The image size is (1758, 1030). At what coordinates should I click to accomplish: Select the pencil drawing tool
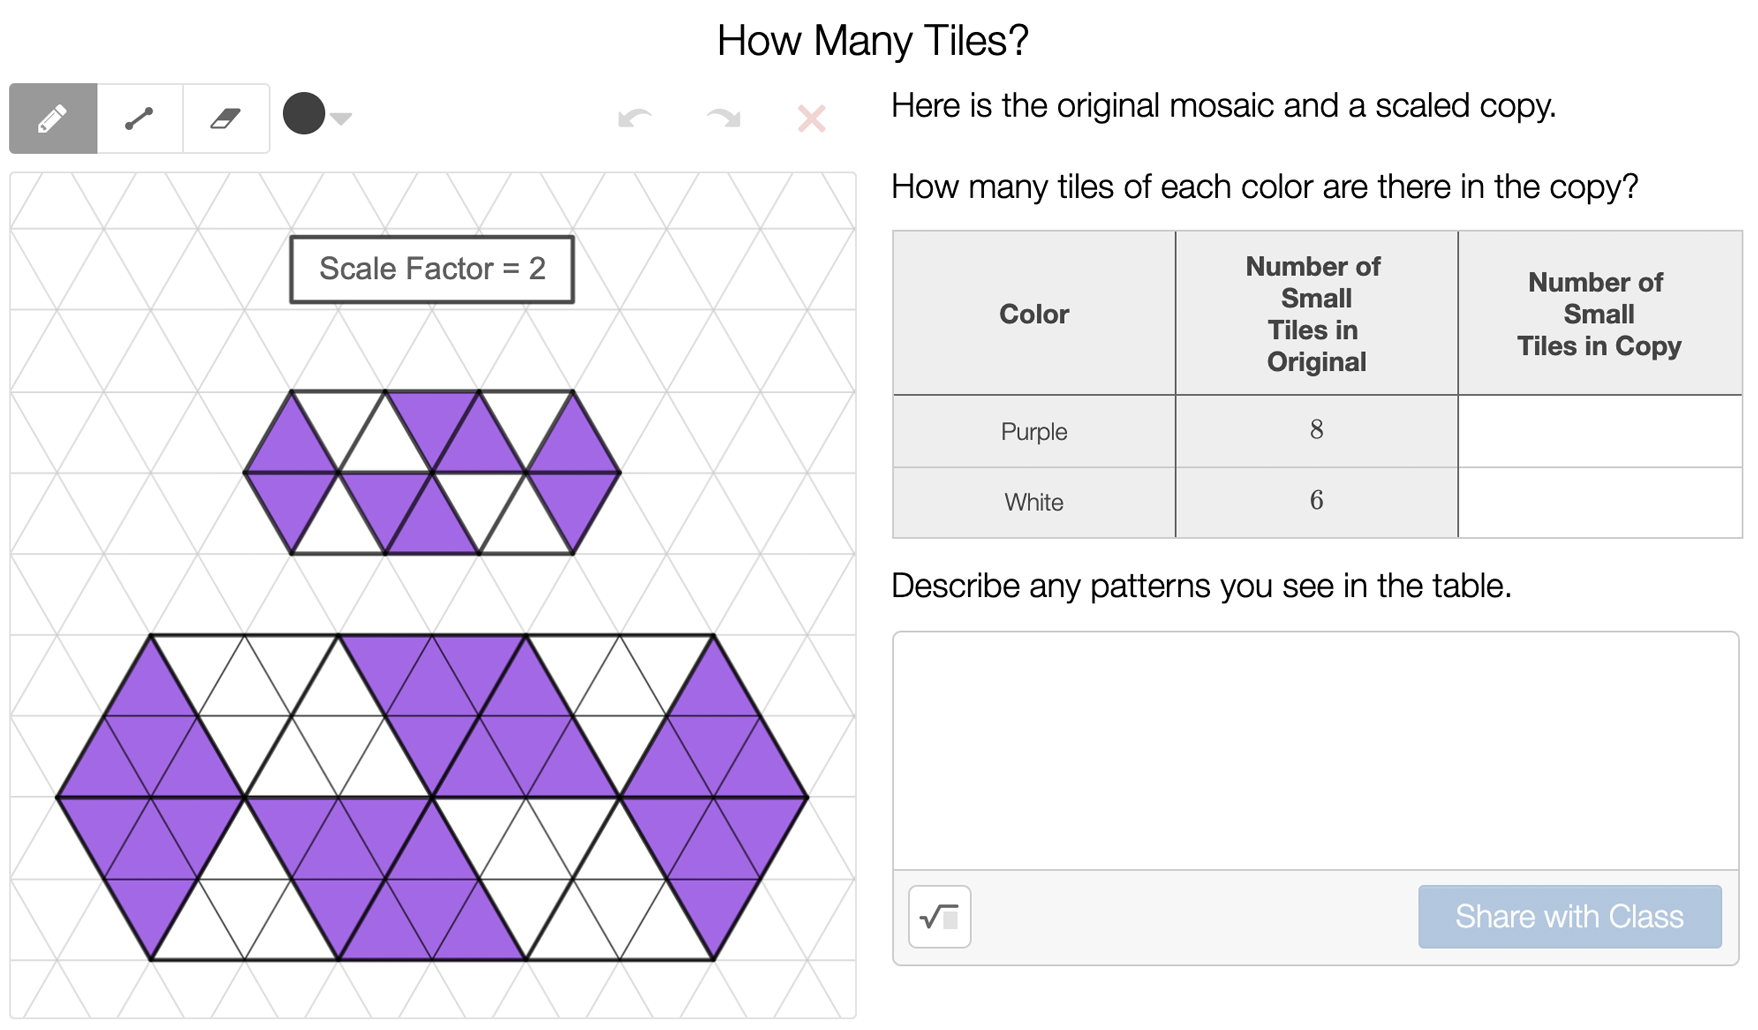(53, 119)
